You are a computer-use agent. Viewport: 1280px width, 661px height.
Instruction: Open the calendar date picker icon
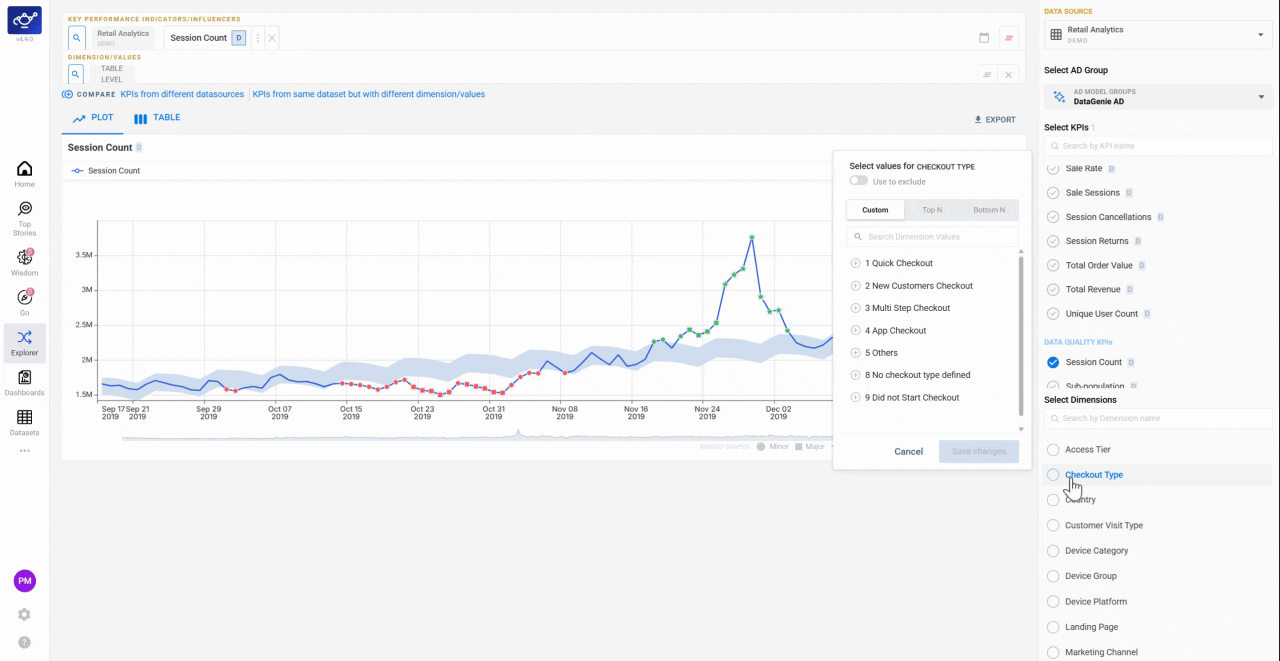(x=984, y=38)
